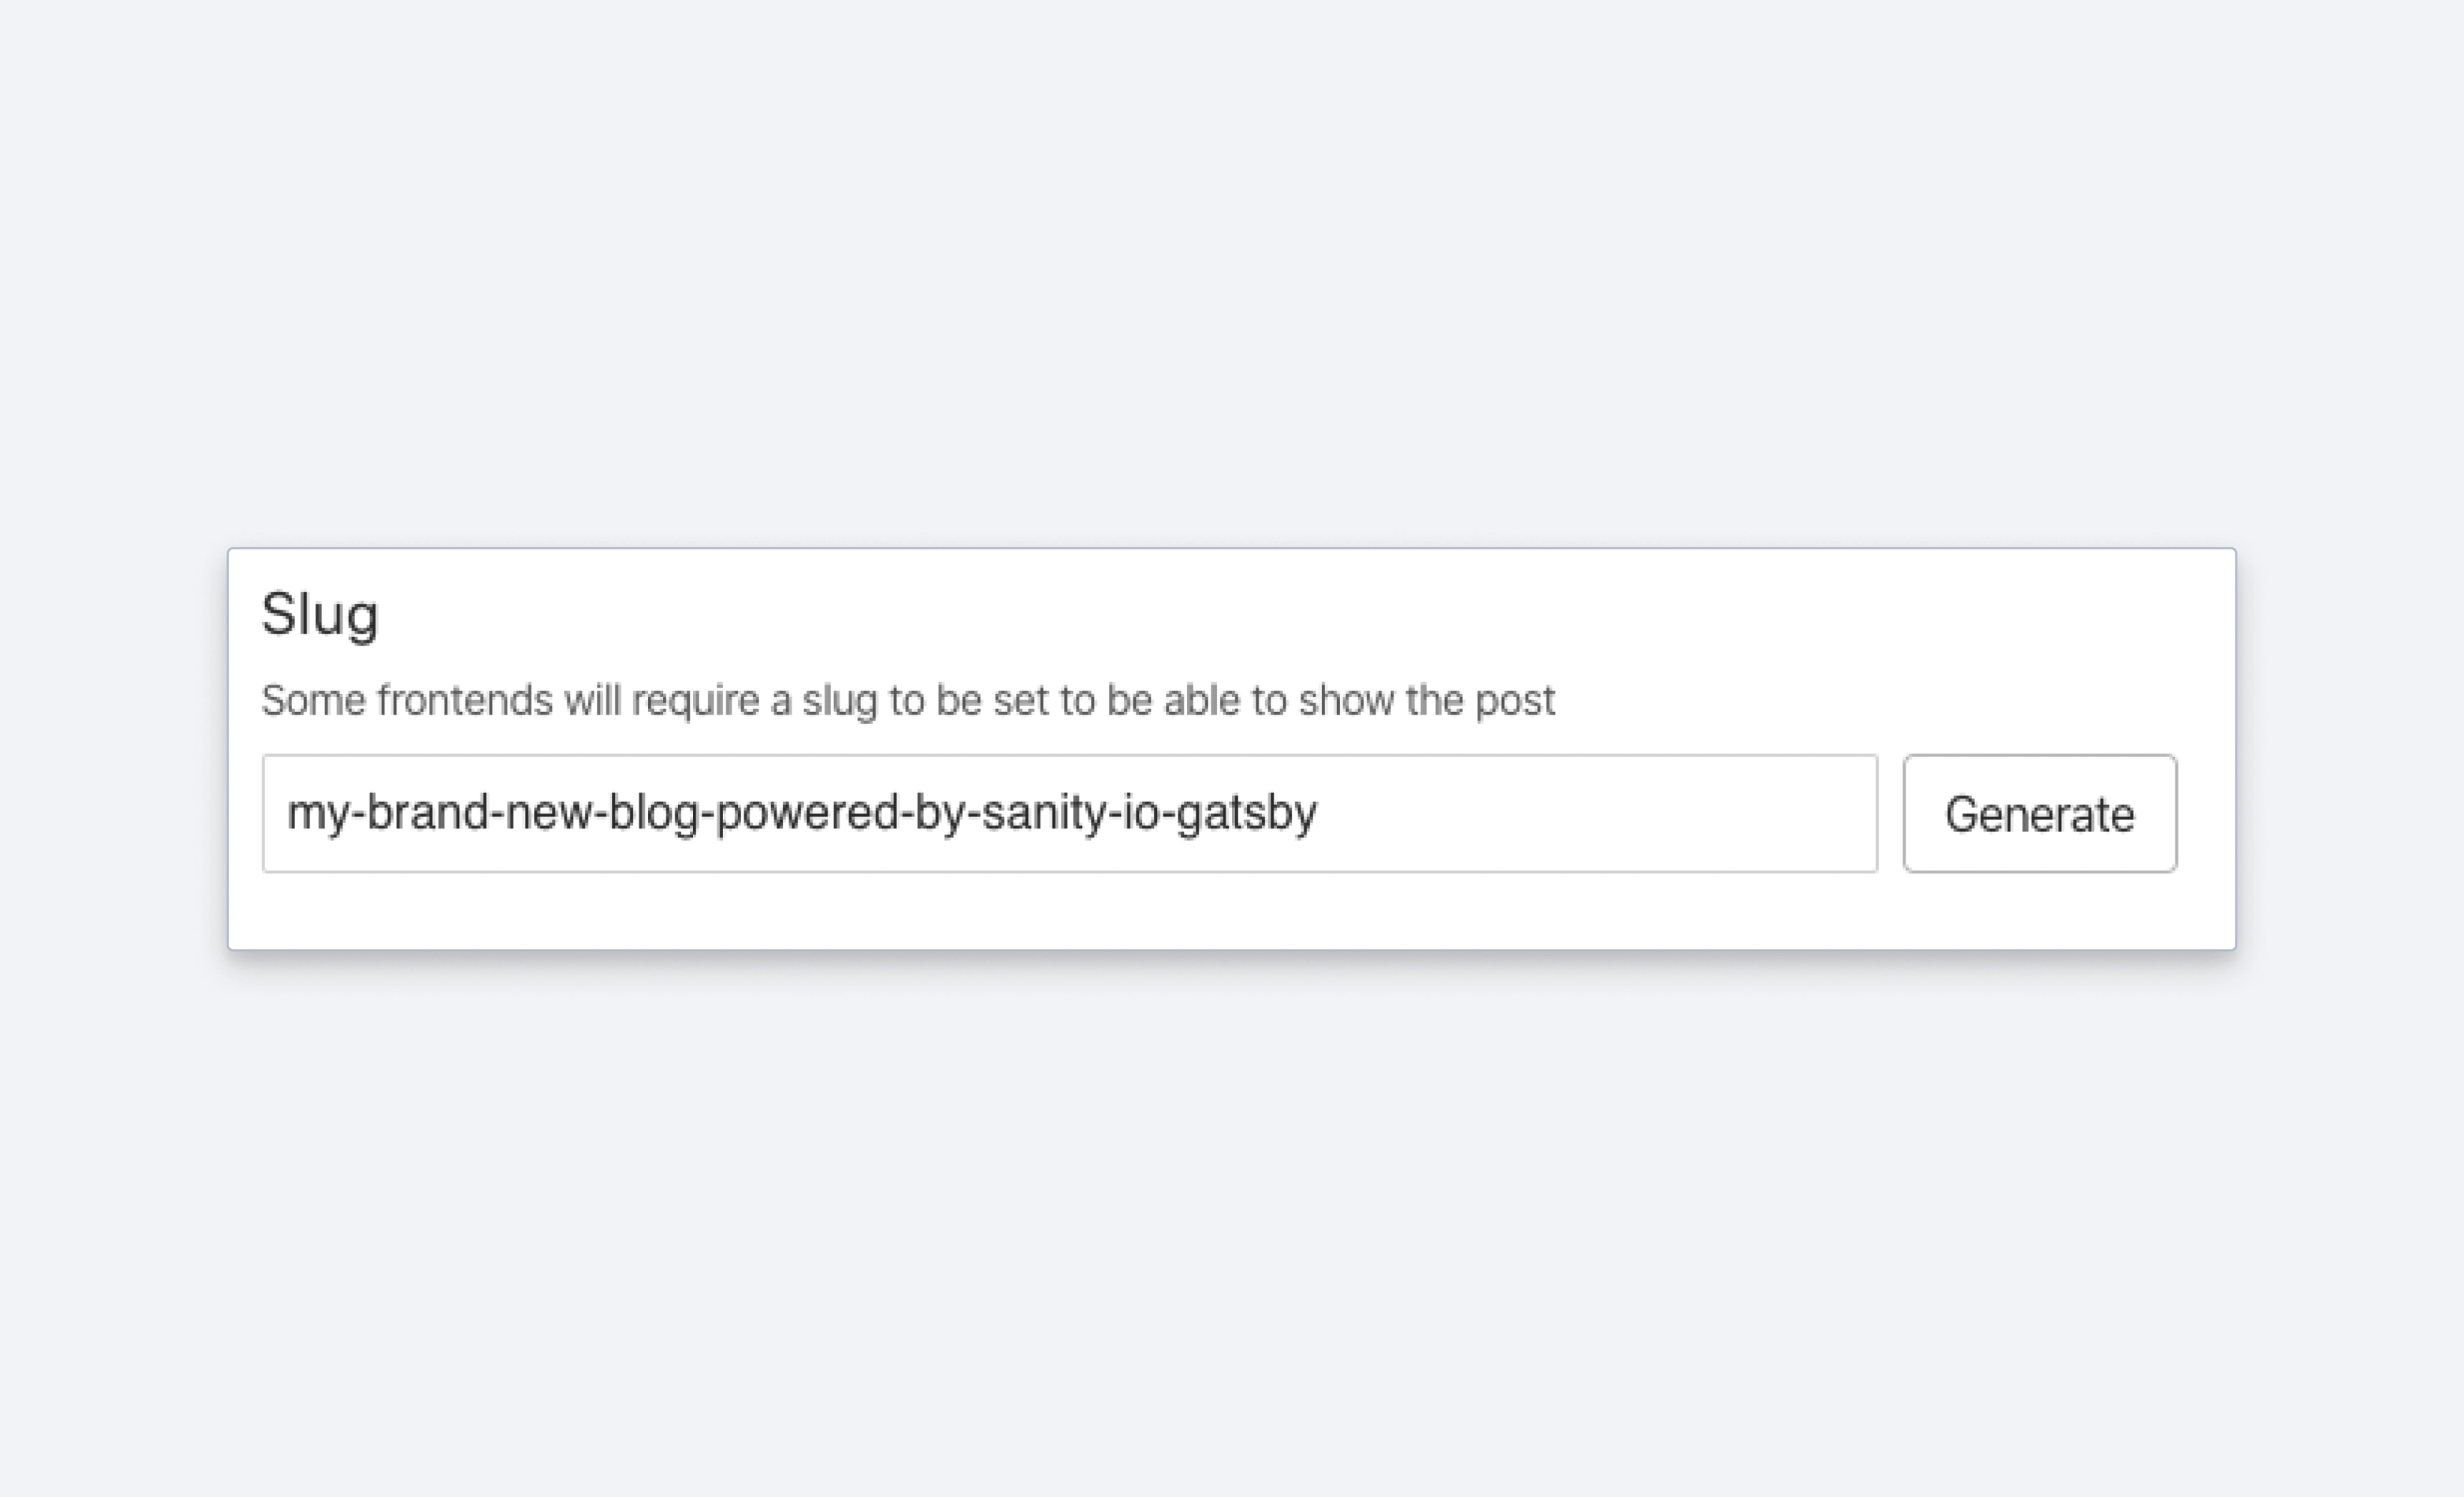Click the Generate button
Screen dimensions: 2464x1497
[2039, 814]
